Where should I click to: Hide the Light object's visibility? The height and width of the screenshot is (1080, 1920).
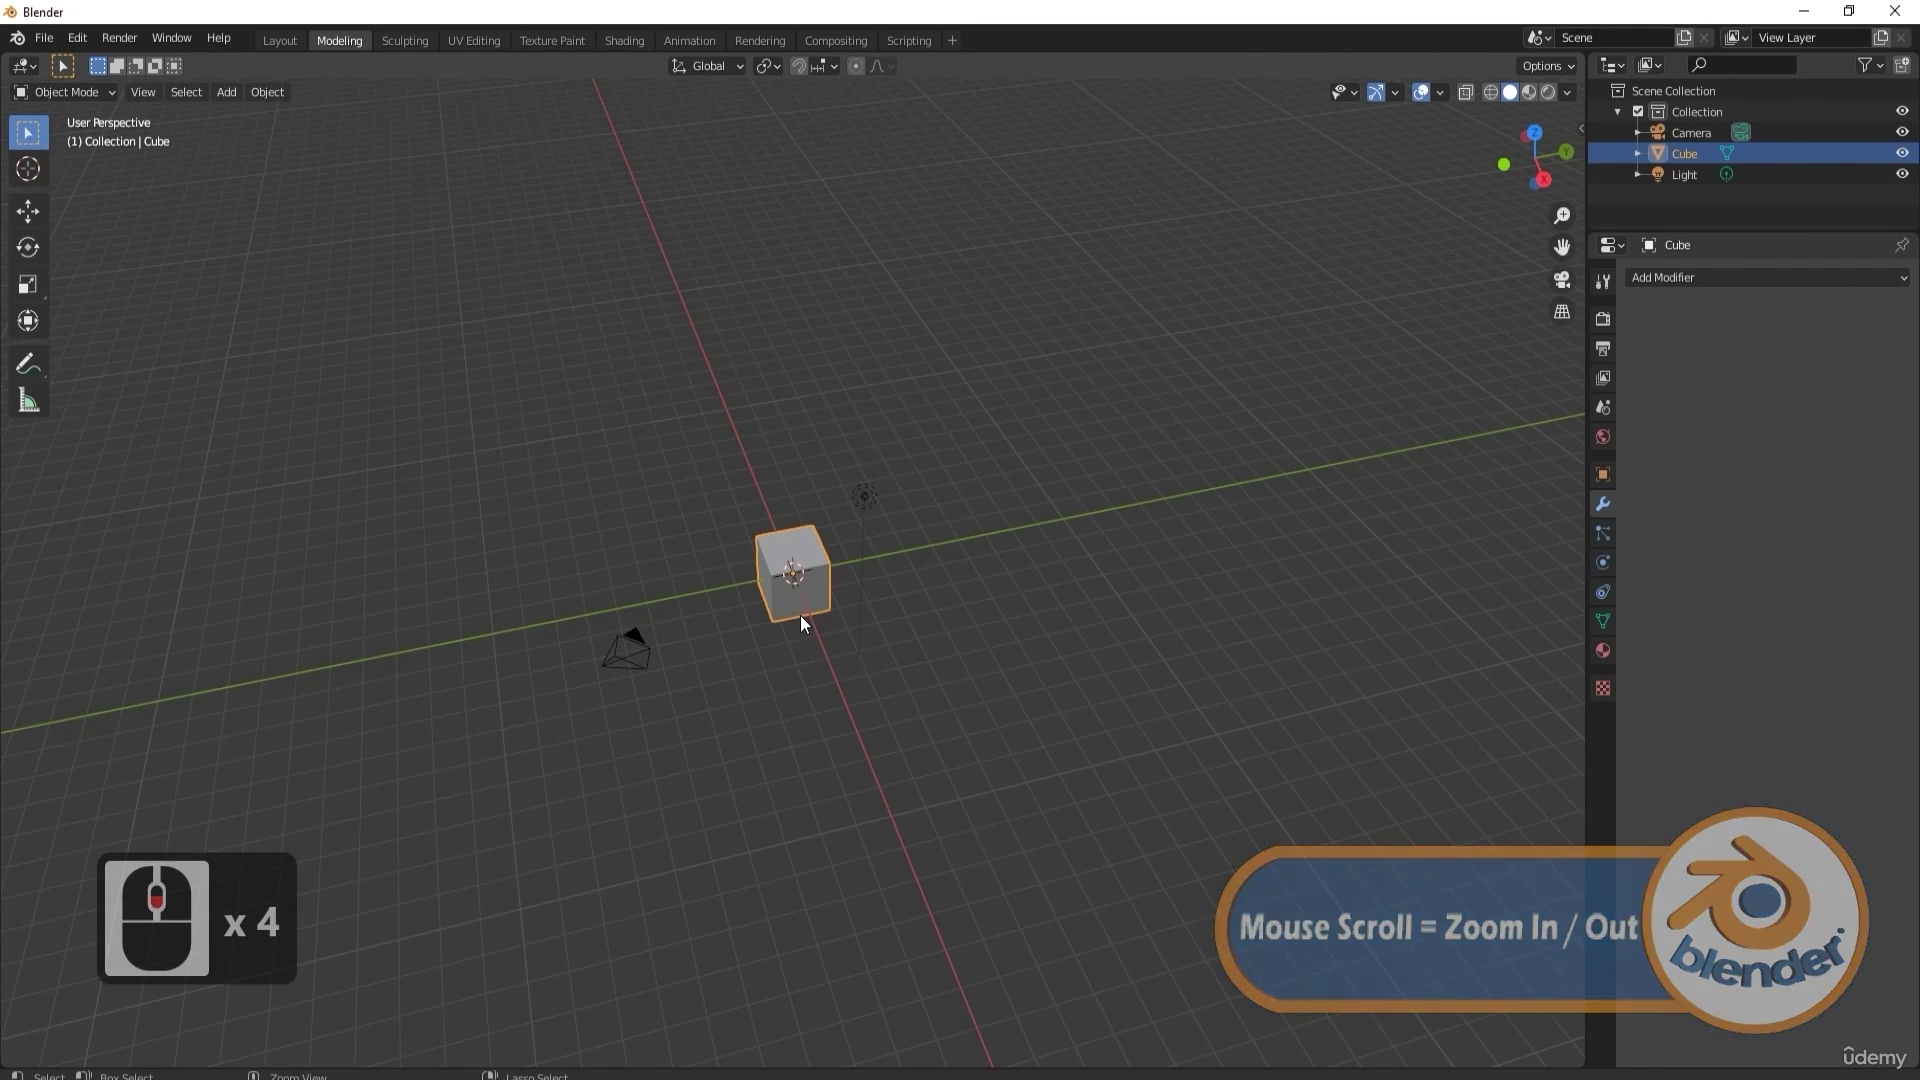pyautogui.click(x=1902, y=174)
